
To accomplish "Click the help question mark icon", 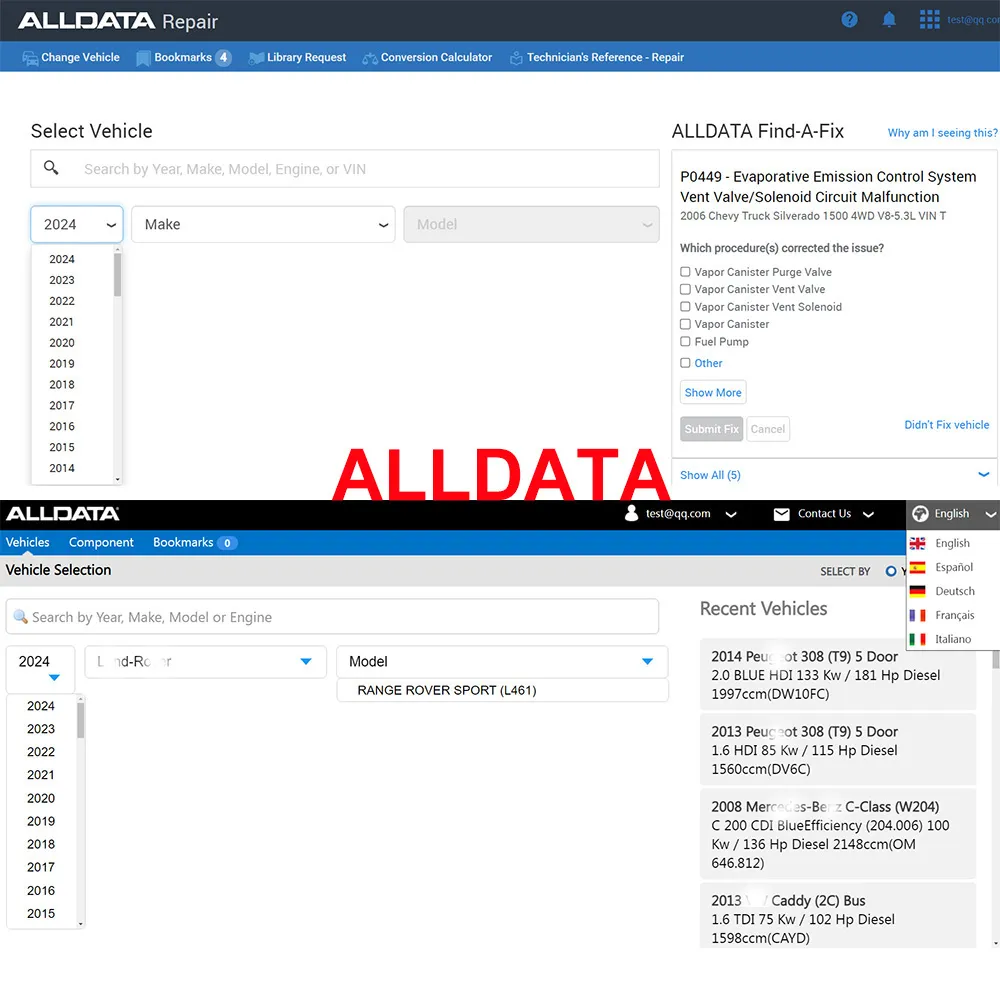I will pyautogui.click(x=849, y=19).
